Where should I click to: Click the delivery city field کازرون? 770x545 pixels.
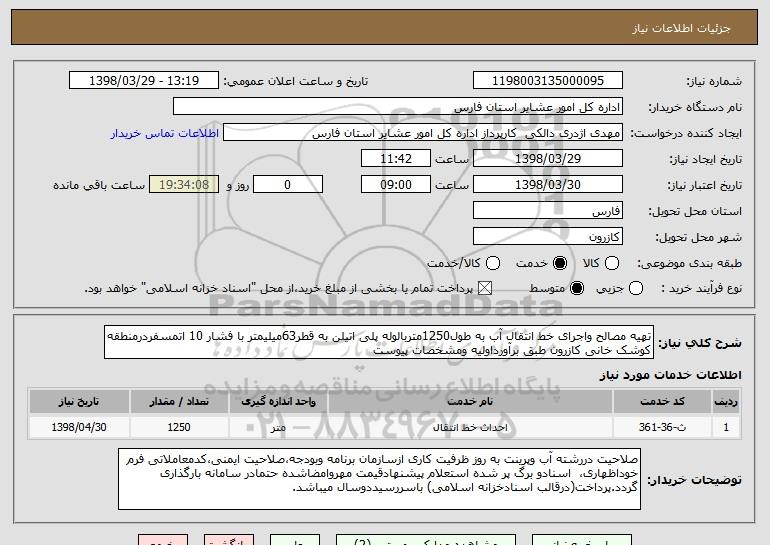(548, 237)
